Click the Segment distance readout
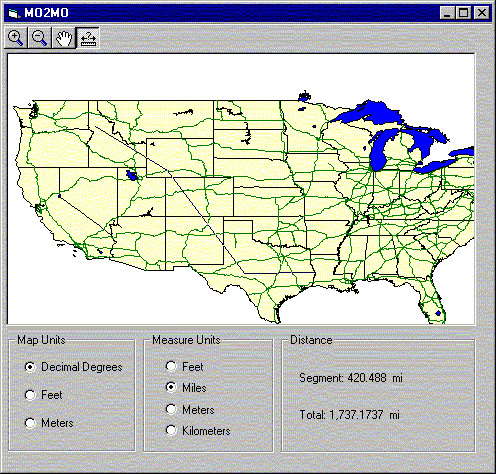 [x=351, y=378]
